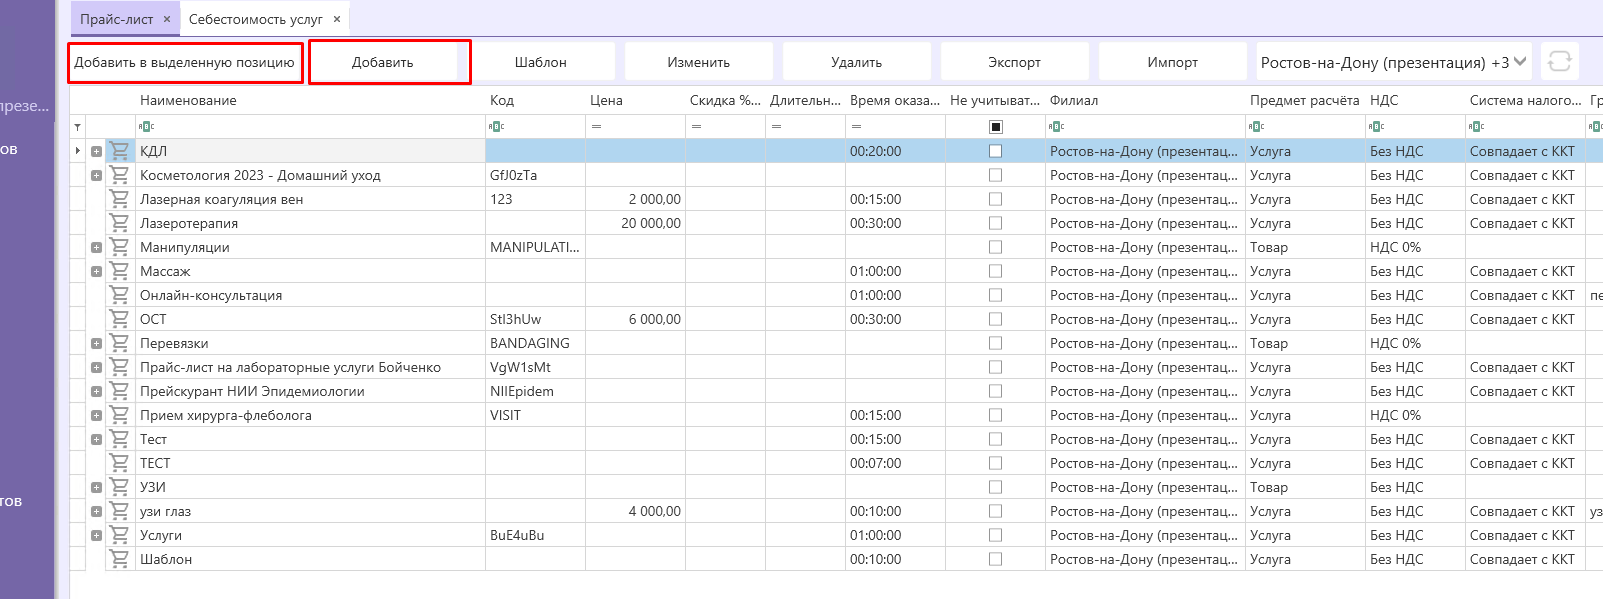Click filter operator icon in Наименование column
Image resolution: width=1603 pixels, height=599 pixels.
[146, 127]
